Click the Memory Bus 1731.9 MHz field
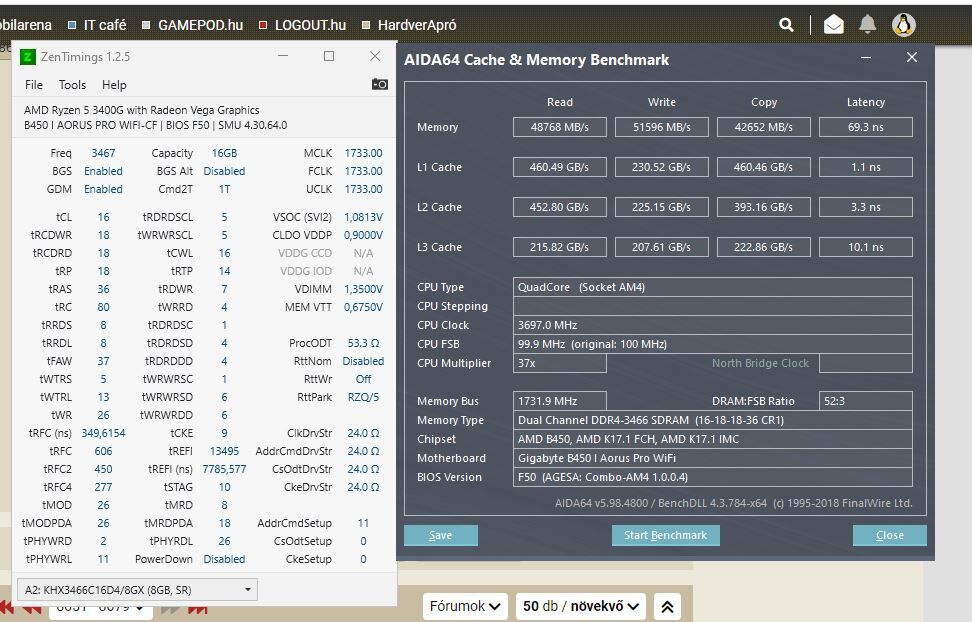 (x=560, y=401)
